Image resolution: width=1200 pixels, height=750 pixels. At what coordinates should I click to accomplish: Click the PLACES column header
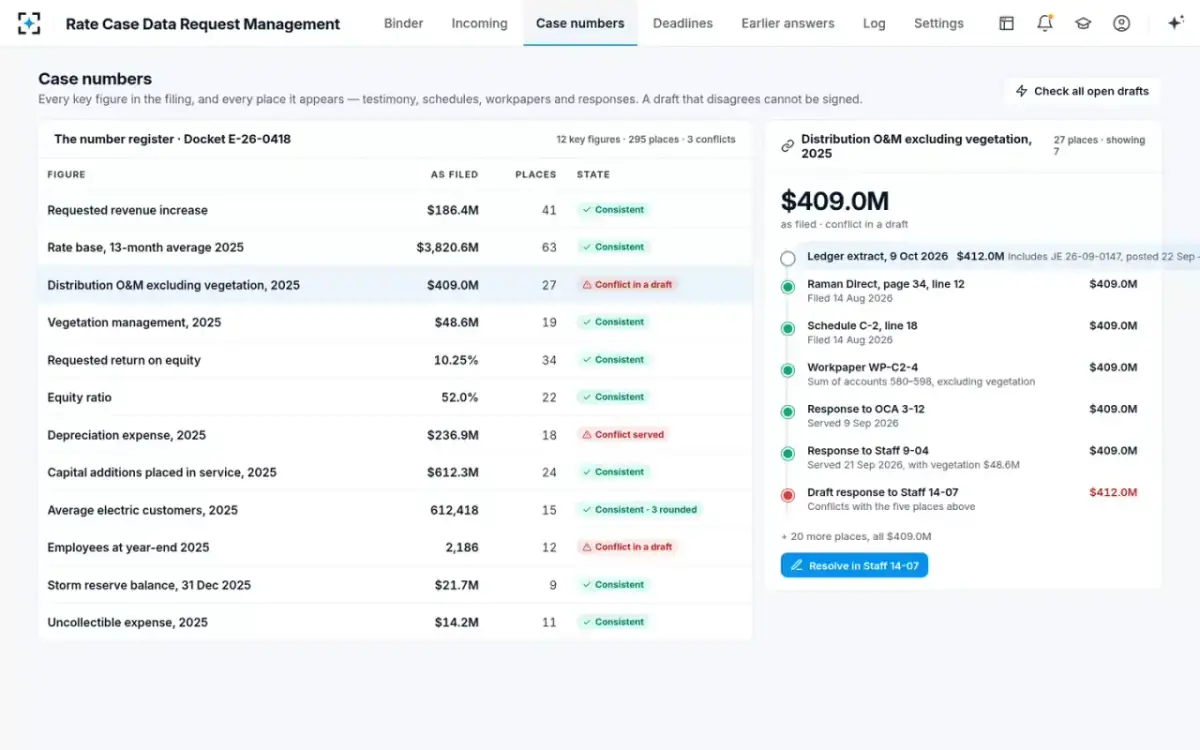[x=536, y=174]
